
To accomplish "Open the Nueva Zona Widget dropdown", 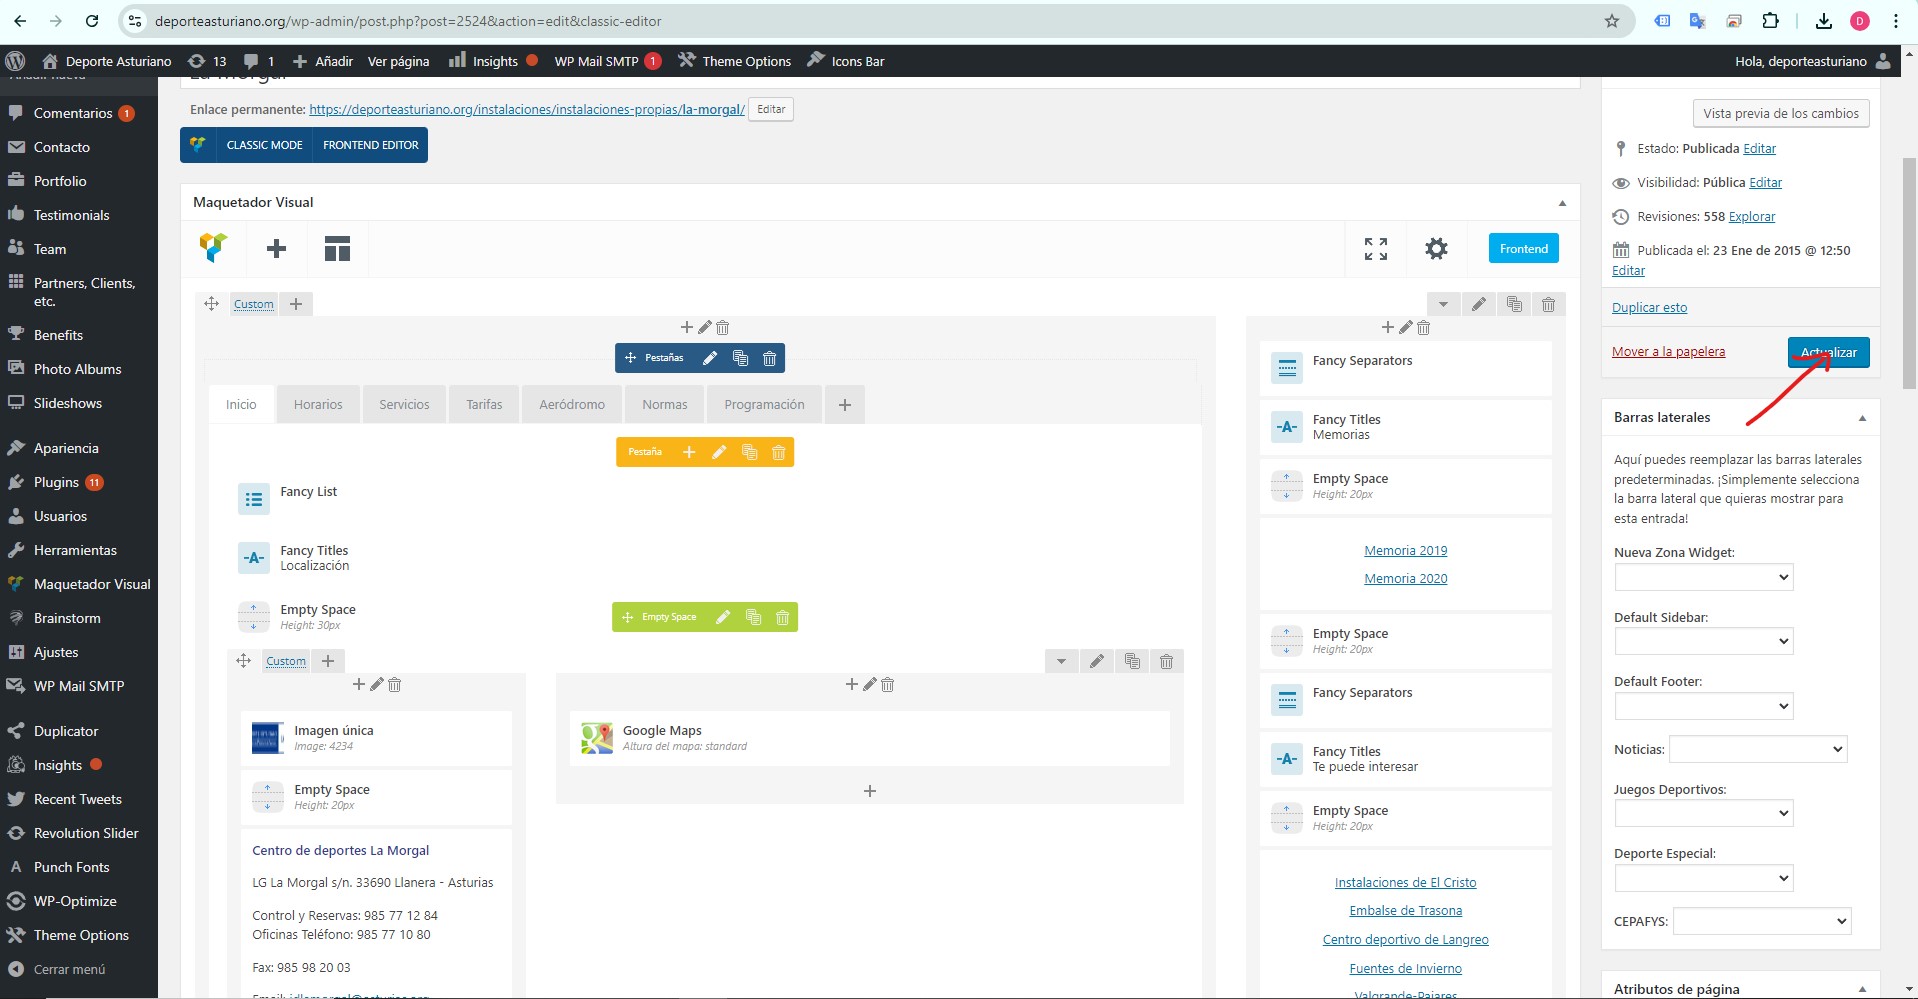I will click(x=1703, y=577).
